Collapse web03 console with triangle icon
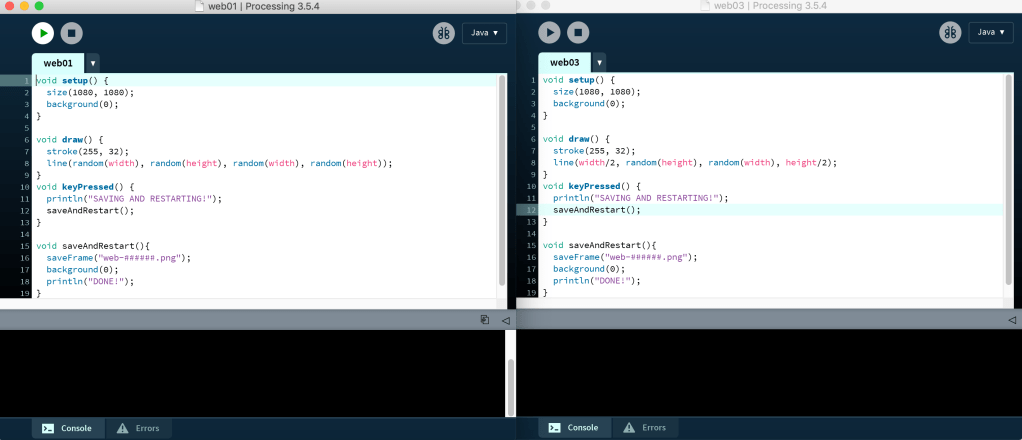 [1012, 320]
